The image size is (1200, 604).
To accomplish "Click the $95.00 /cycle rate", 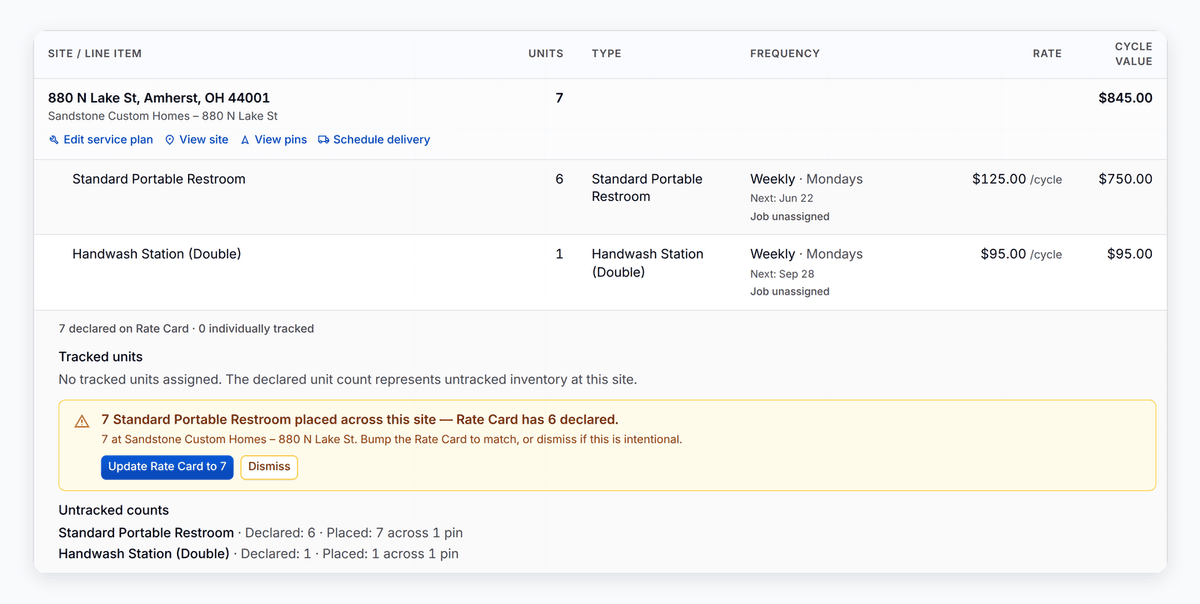I will pyautogui.click(x=1021, y=254).
